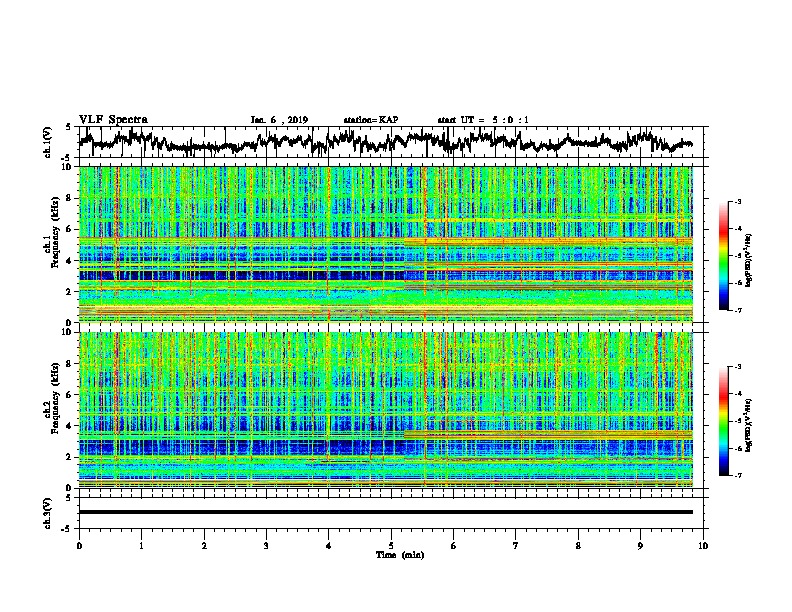Click time axis tick label "8"
The image size is (792, 612).
coord(578,546)
